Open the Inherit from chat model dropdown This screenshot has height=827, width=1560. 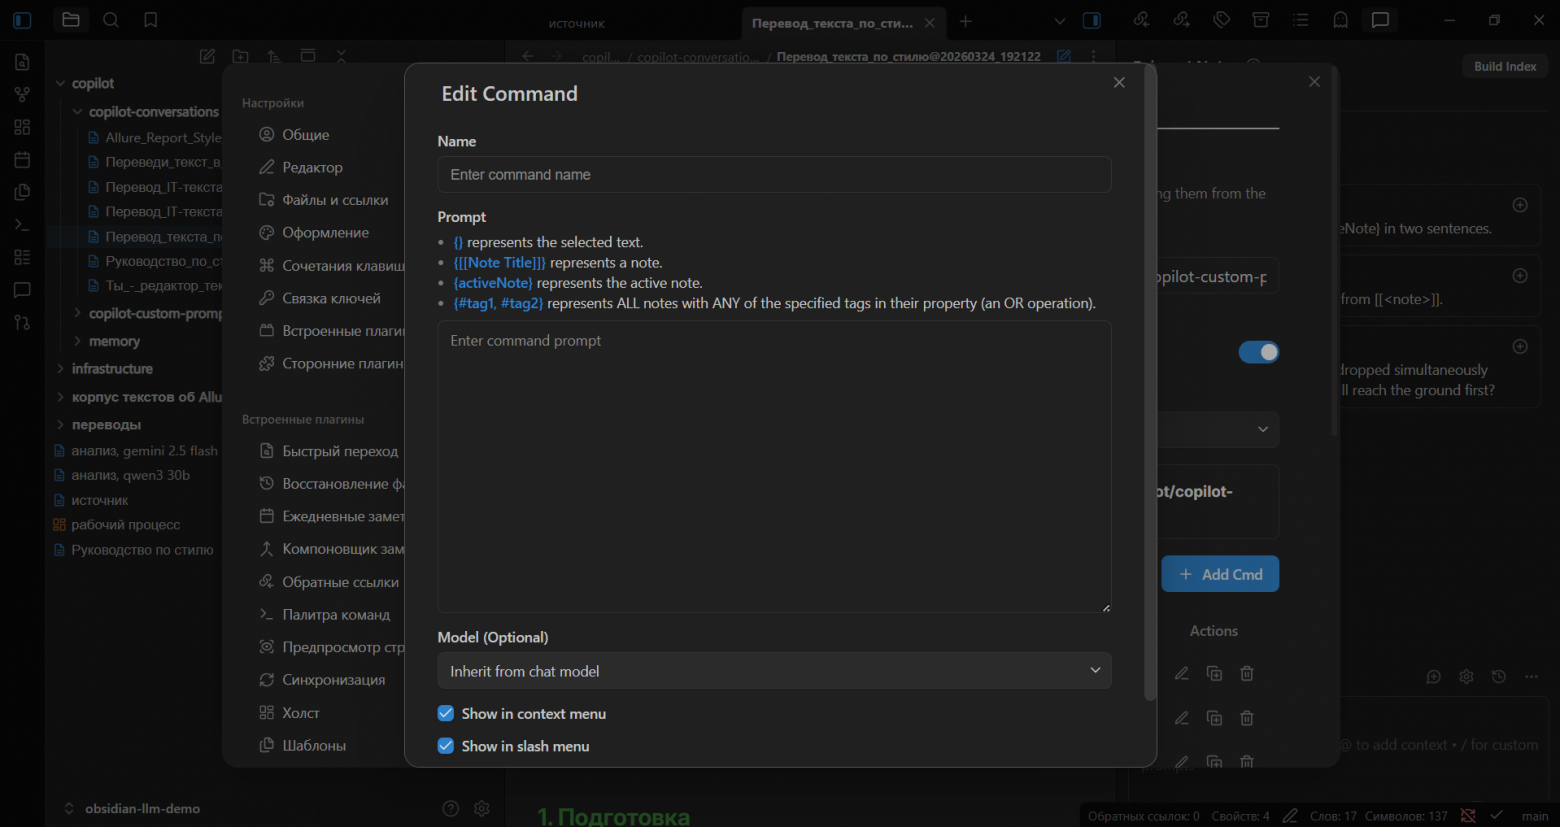[774, 671]
